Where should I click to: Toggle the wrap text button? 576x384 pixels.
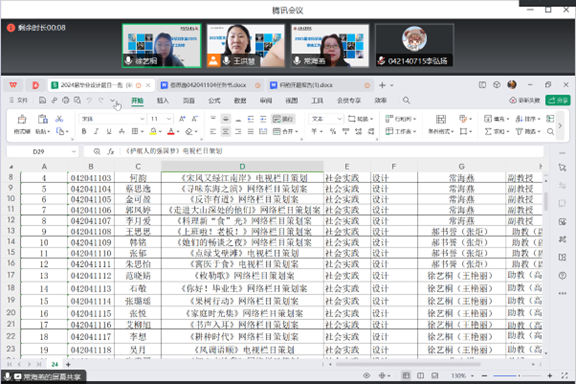click(x=283, y=119)
